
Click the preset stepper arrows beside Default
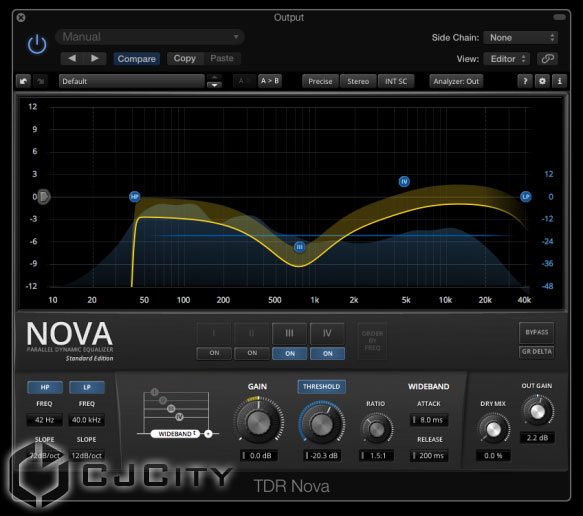pyautogui.click(x=214, y=81)
